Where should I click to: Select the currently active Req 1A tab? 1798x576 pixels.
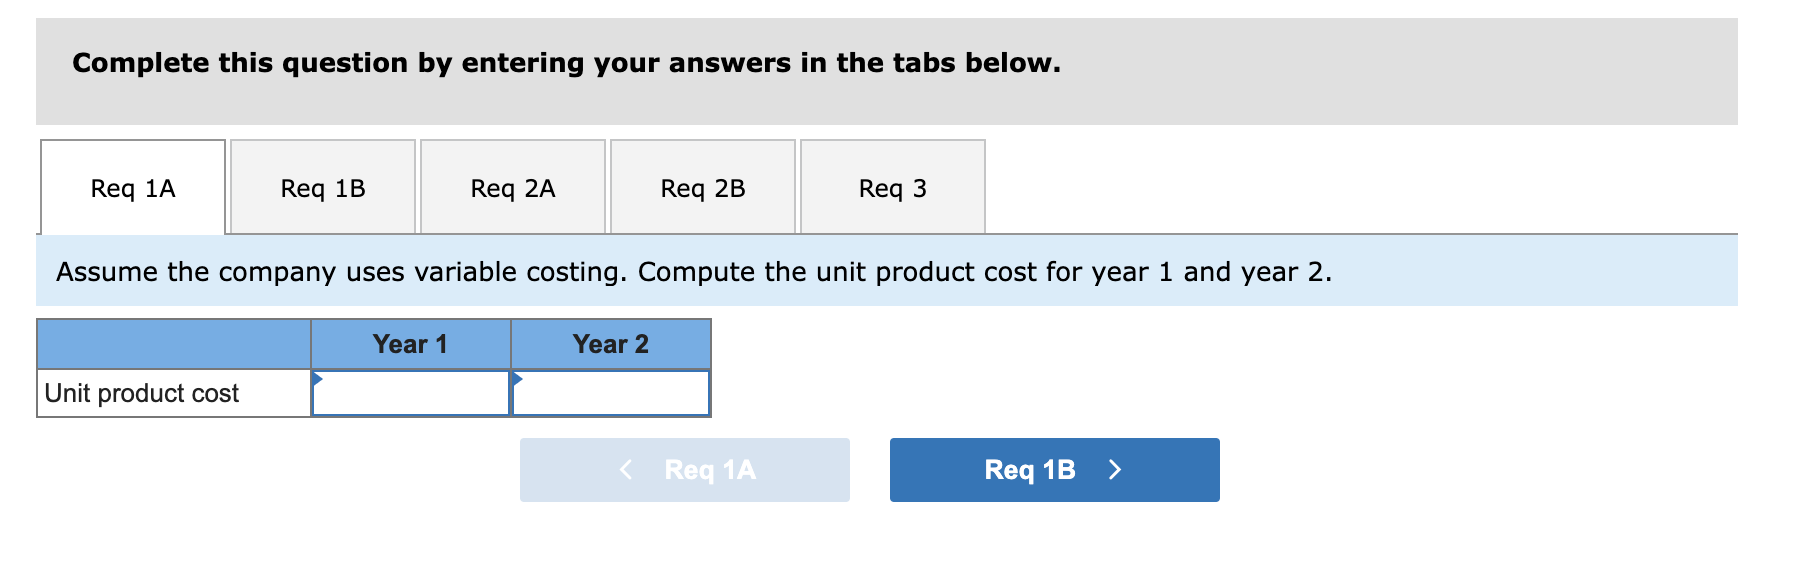pyautogui.click(x=131, y=187)
